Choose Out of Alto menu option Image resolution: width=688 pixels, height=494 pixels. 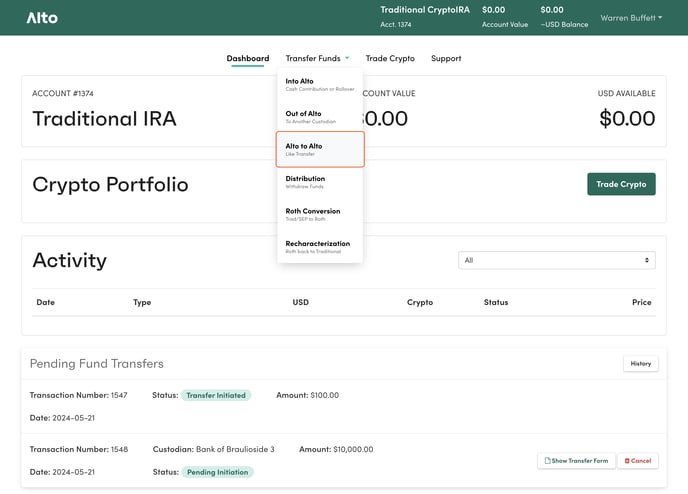point(320,117)
